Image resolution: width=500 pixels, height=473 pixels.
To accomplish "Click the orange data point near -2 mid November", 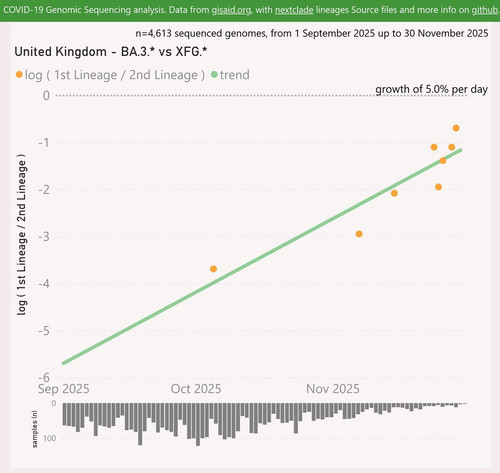I will pos(394,193).
